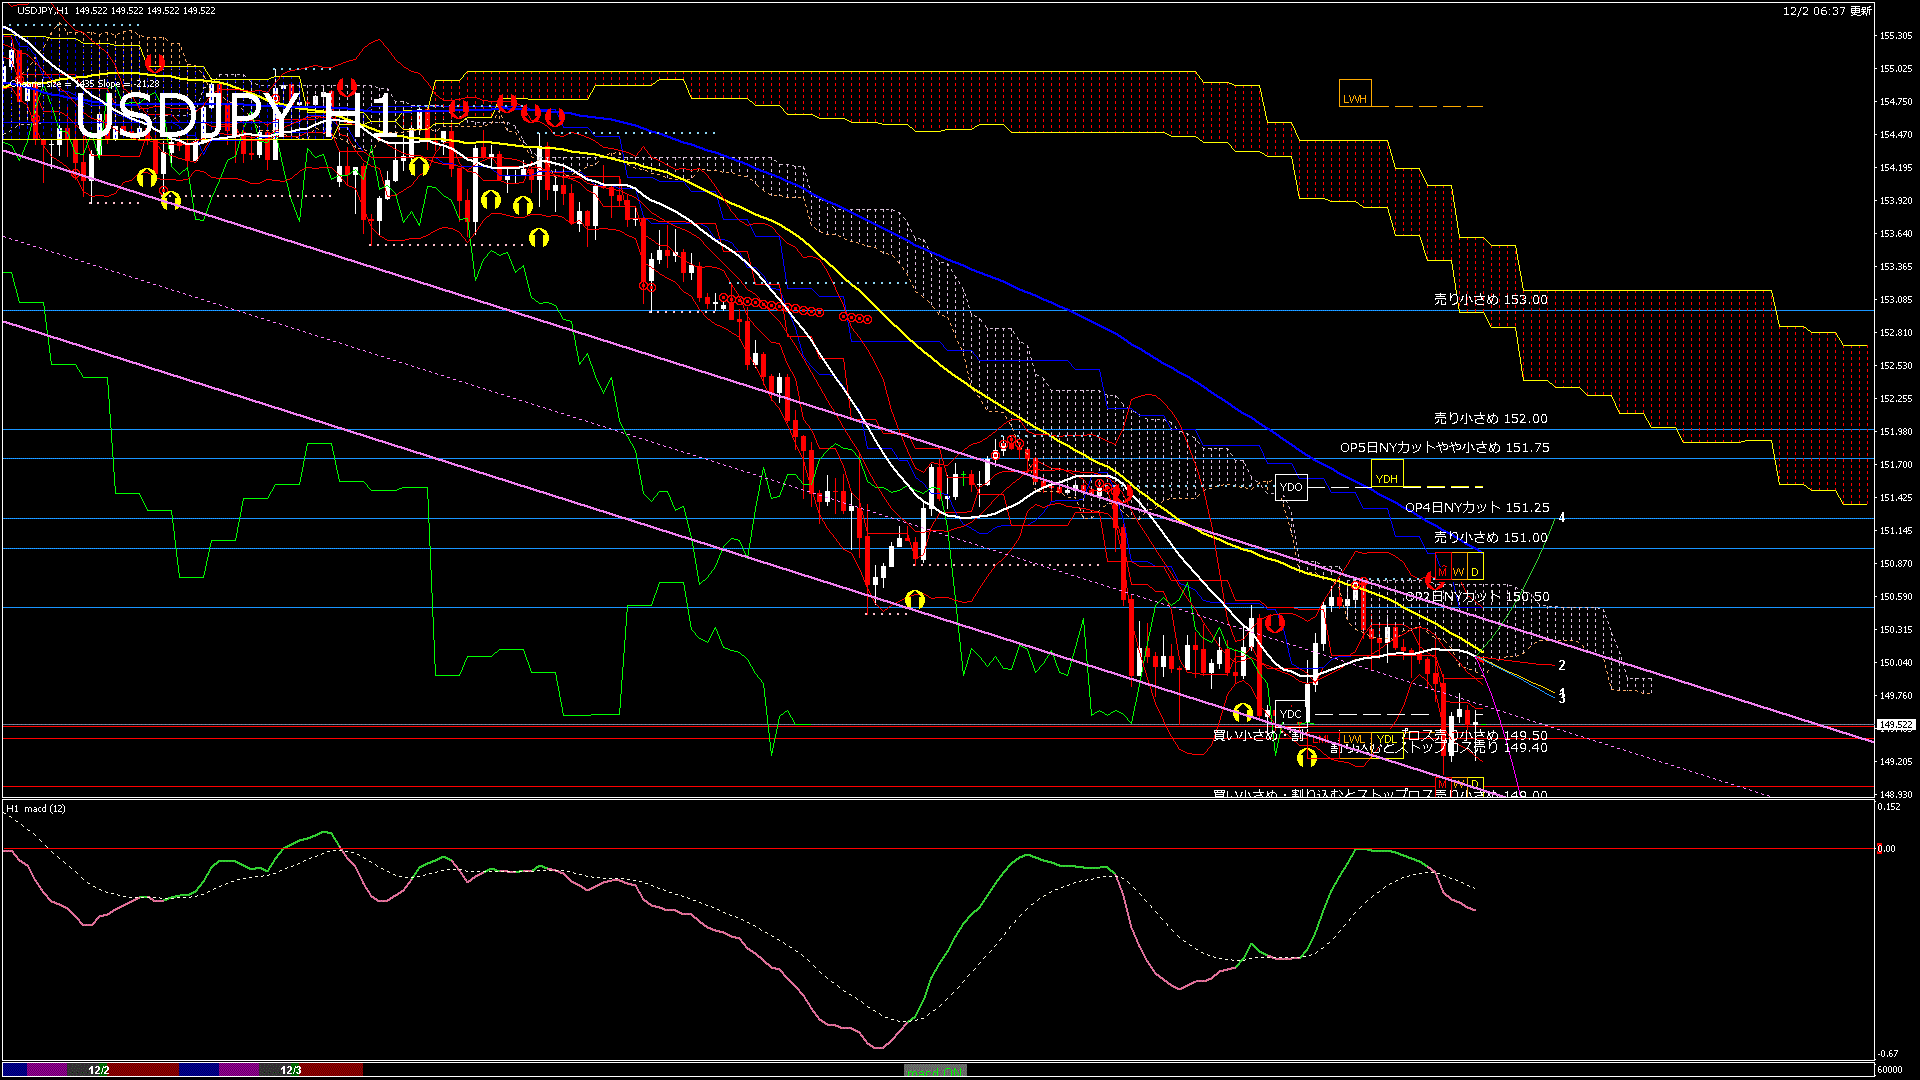Click the '売り小さめ 153.00' level label
The width and height of the screenshot is (1920, 1080).
1491,299
